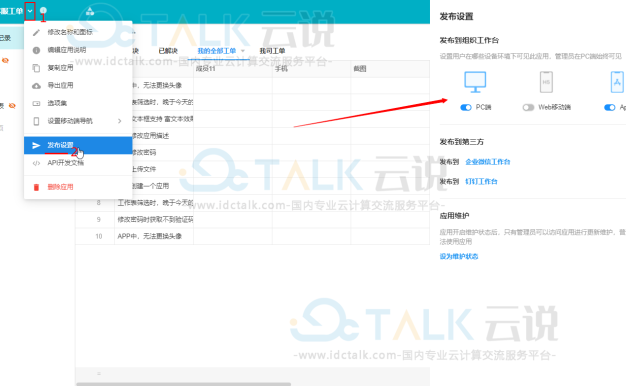Open API开发文档 menu entry

(x=78, y=163)
